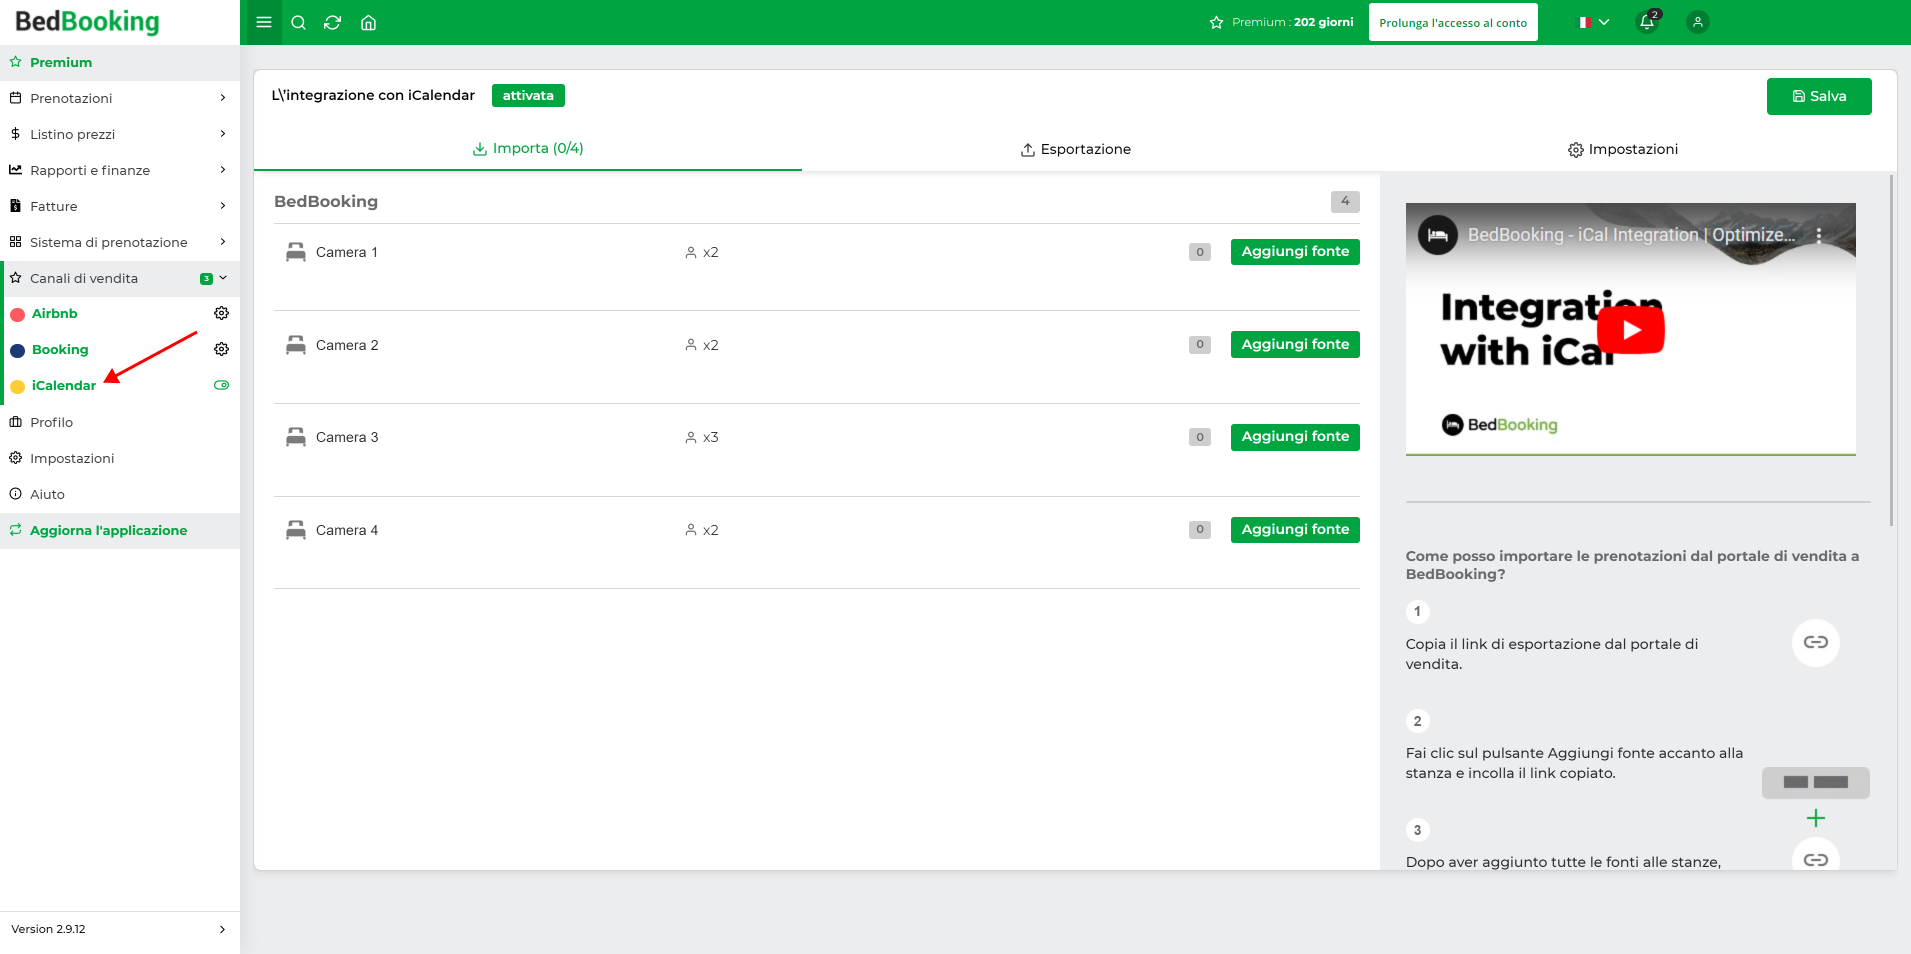This screenshot has height=954, width=1911.
Task: Click the Camera 3 label
Action: click(x=347, y=437)
